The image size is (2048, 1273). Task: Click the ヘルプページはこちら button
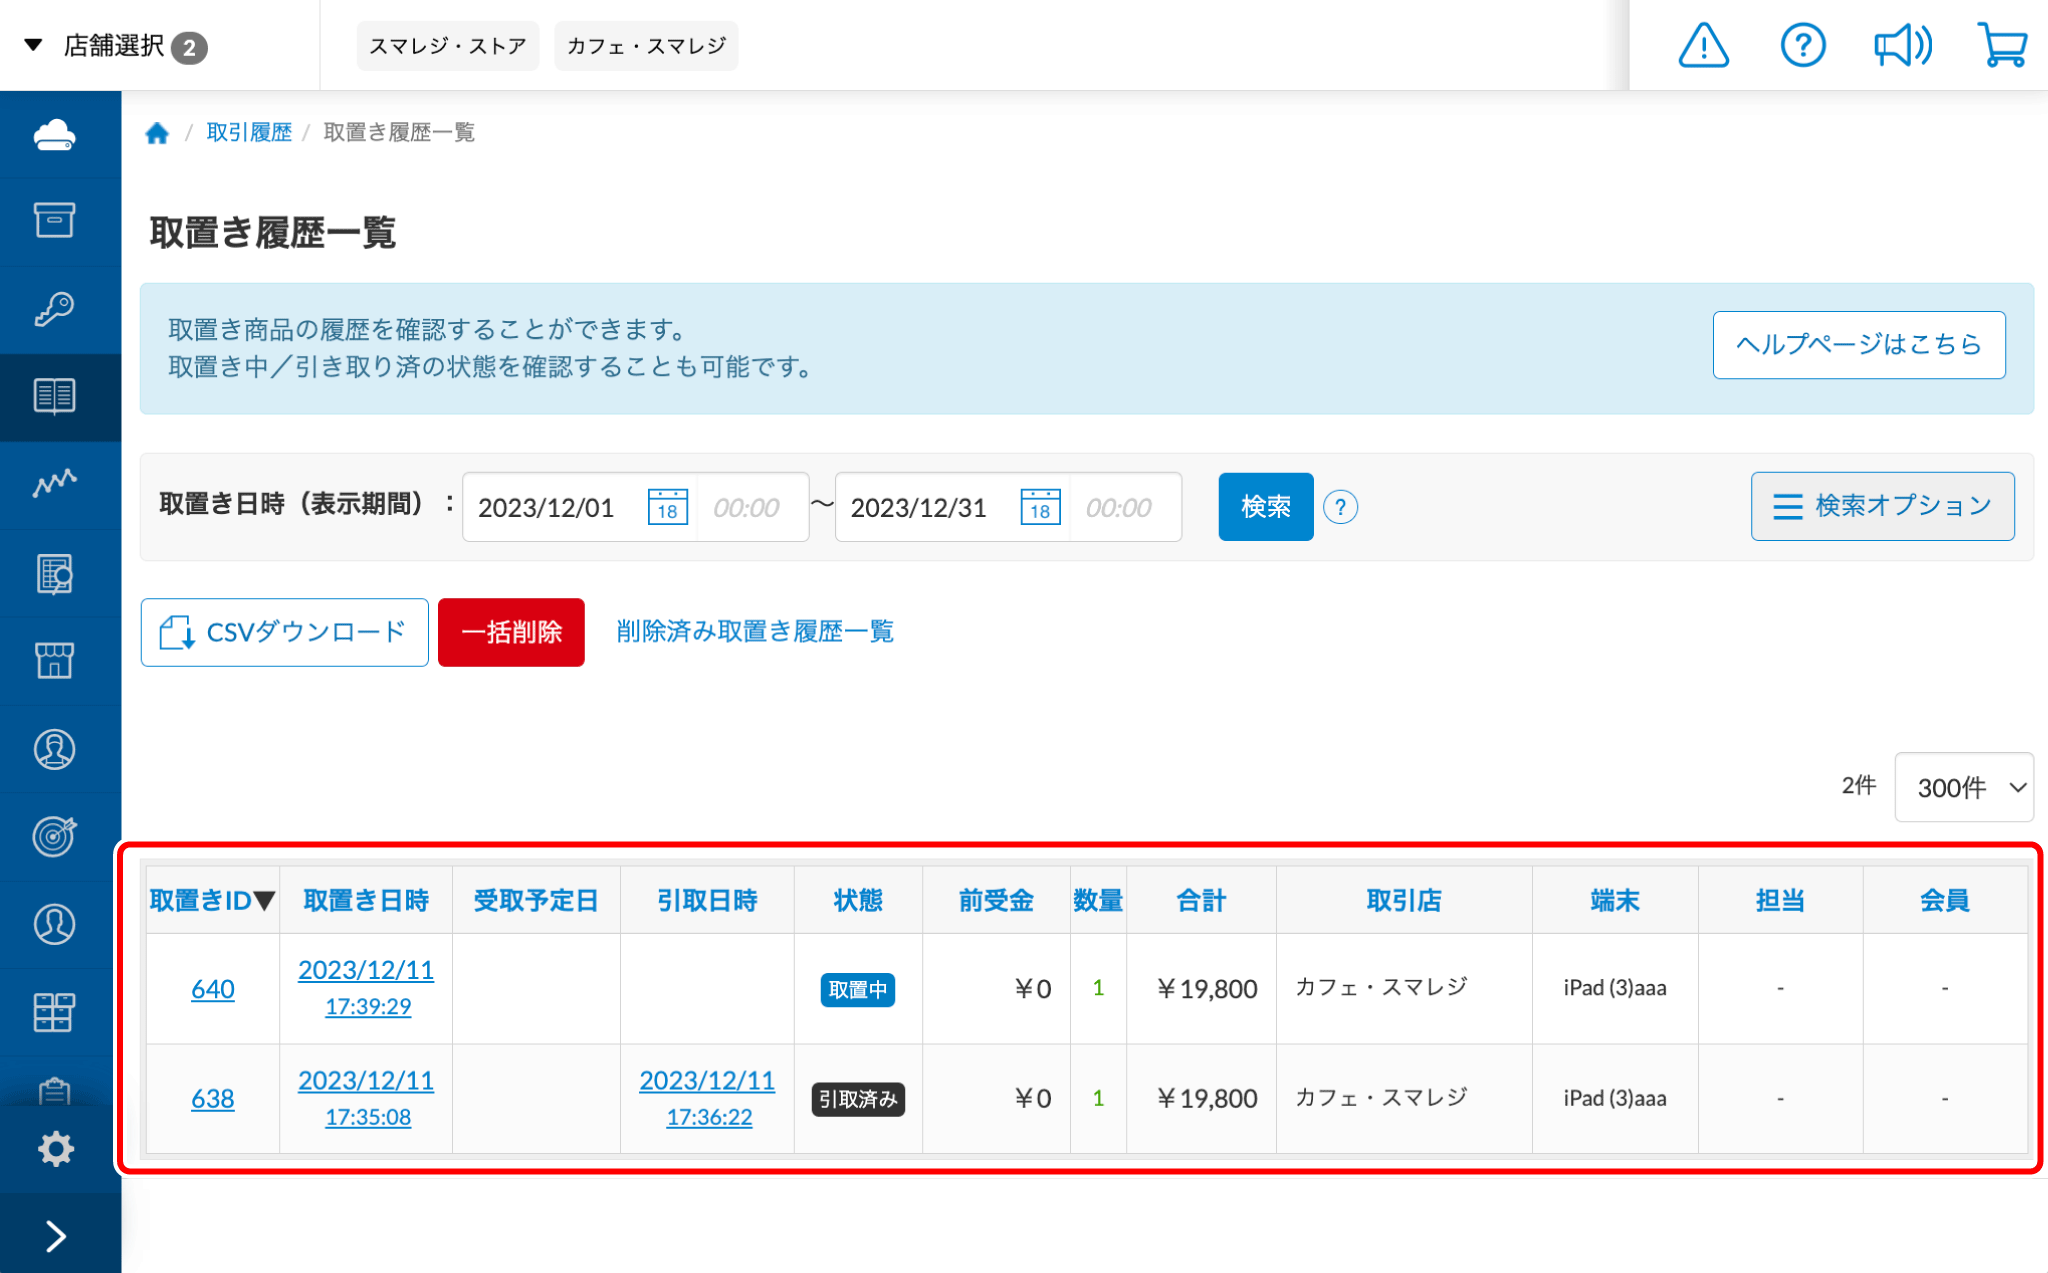(x=1859, y=345)
